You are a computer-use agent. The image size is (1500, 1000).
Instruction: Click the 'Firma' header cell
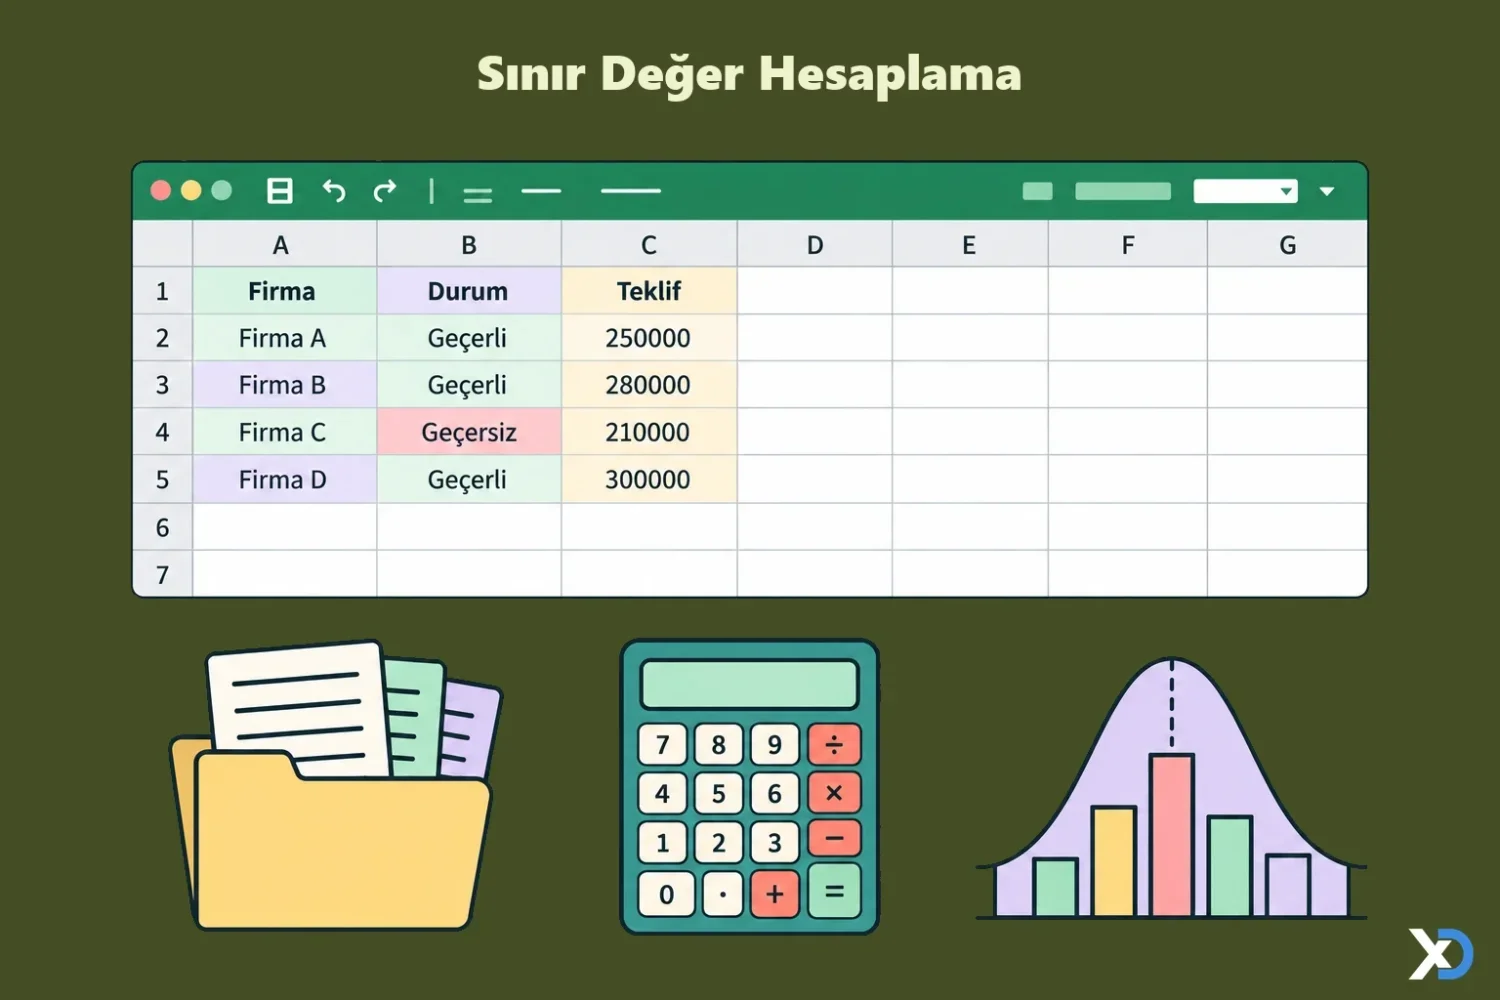pos(284,291)
